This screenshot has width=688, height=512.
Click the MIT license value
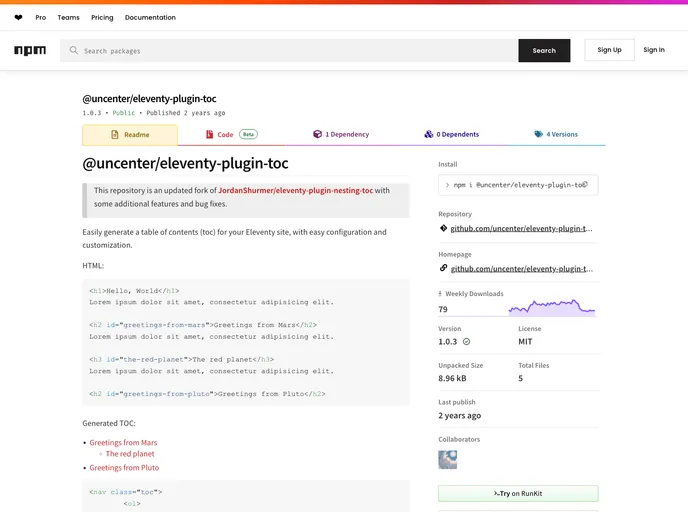(x=525, y=342)
